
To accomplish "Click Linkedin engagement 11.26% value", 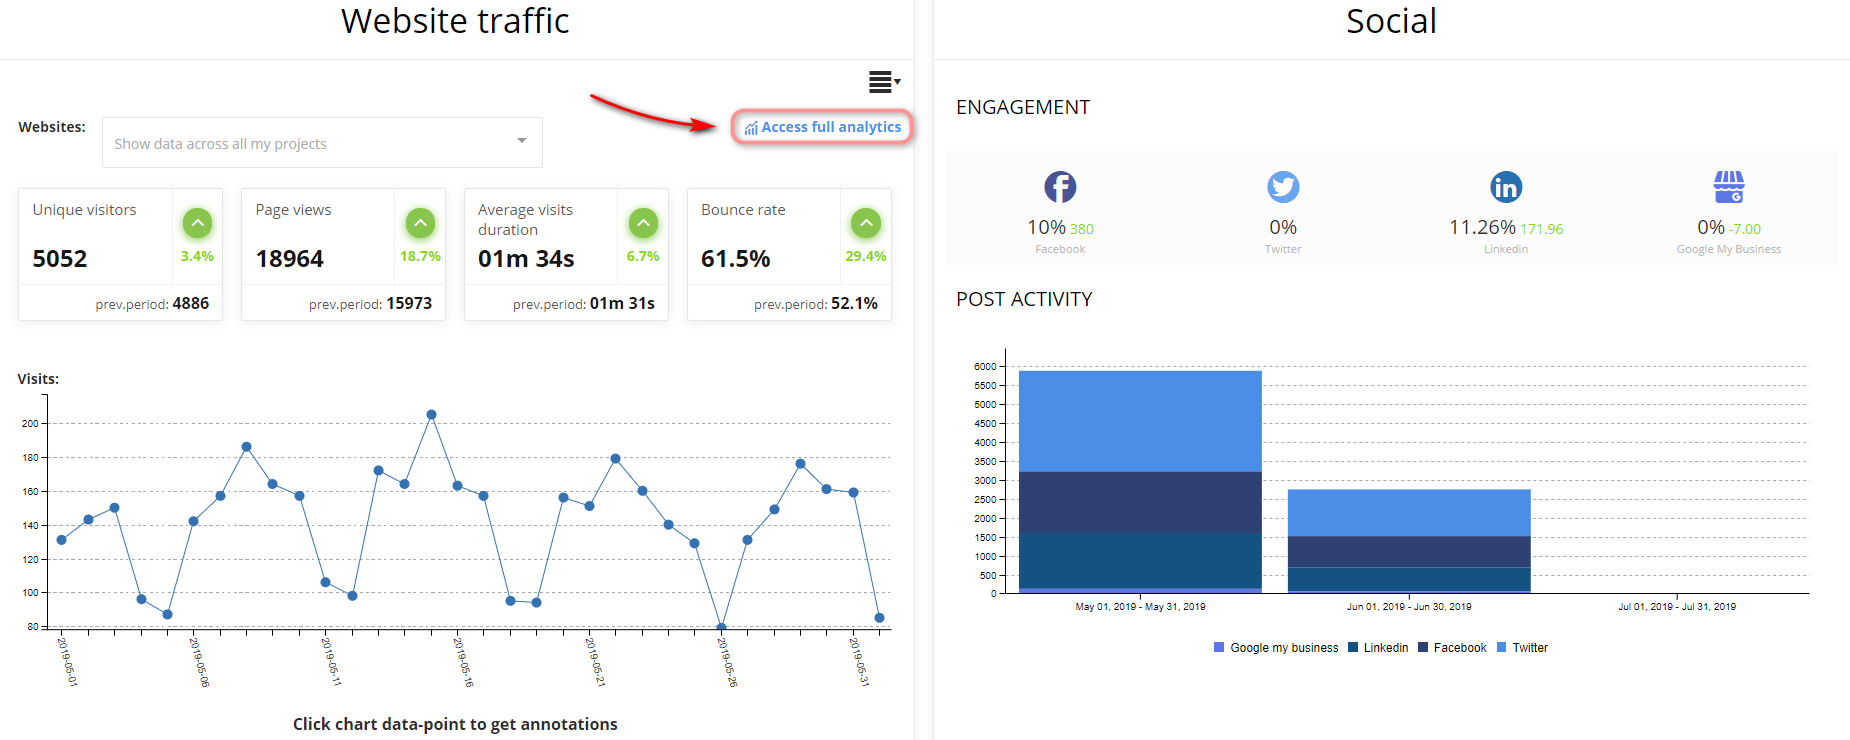I will (1482, 227).
